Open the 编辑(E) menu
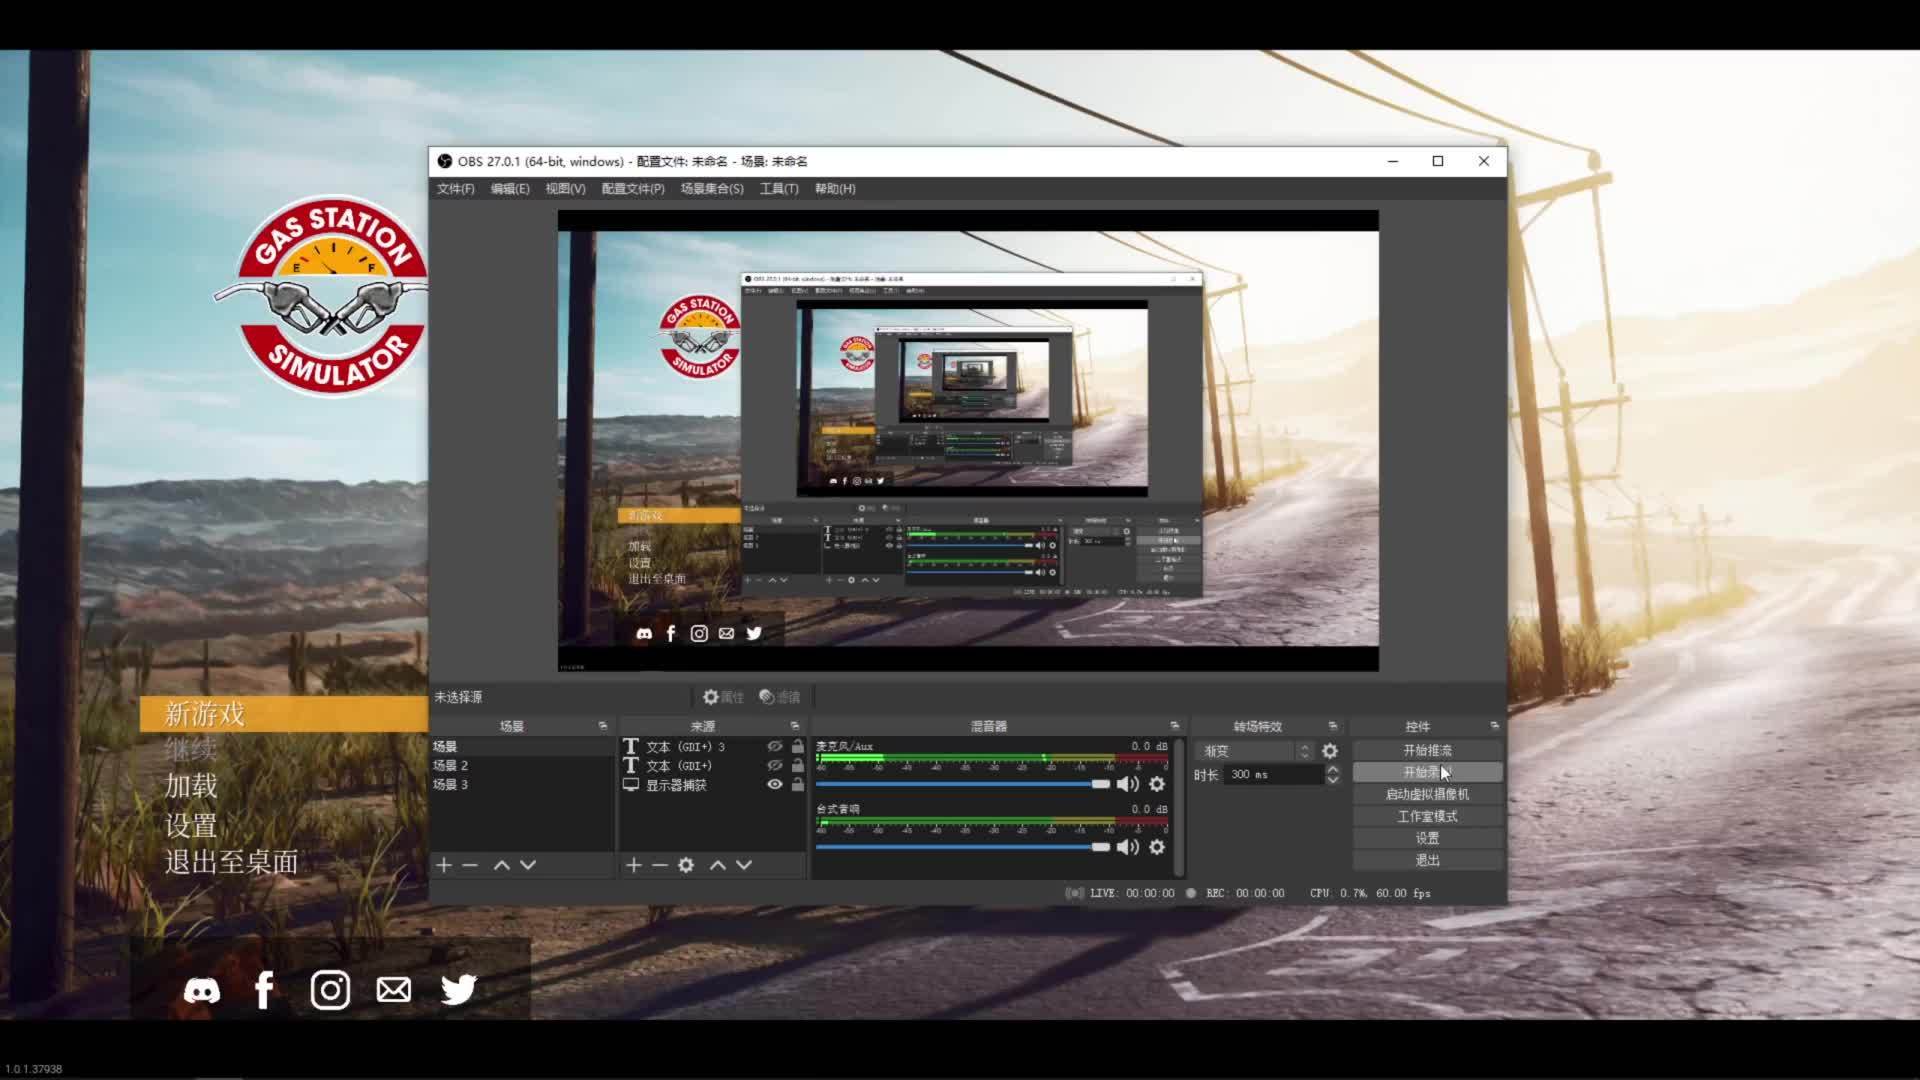The height and width of the screenshot is (1080, 1920). point(510,189)
